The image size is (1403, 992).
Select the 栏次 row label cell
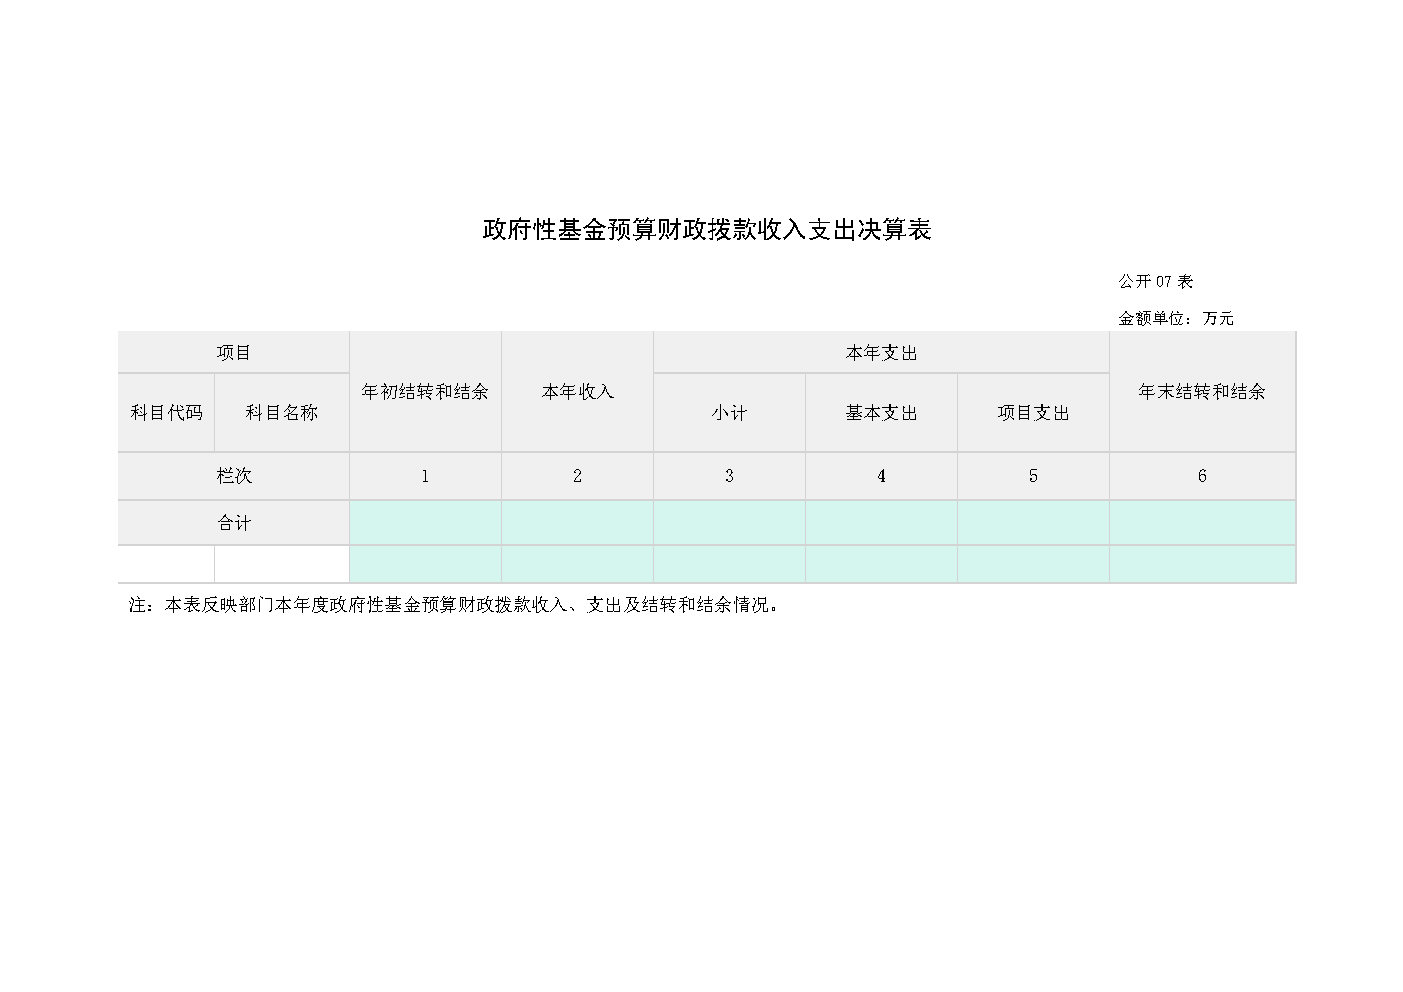click(x=233, y=476)
